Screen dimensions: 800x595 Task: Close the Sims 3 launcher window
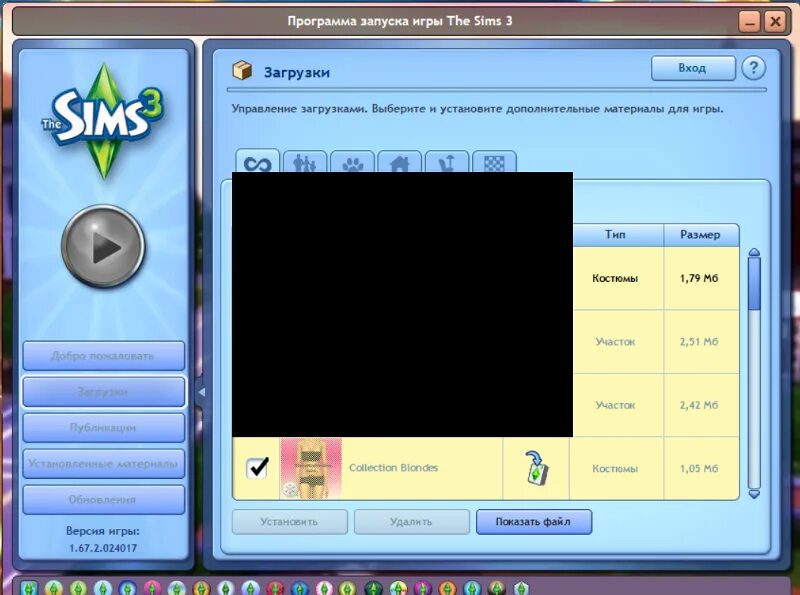click(775, 22)
